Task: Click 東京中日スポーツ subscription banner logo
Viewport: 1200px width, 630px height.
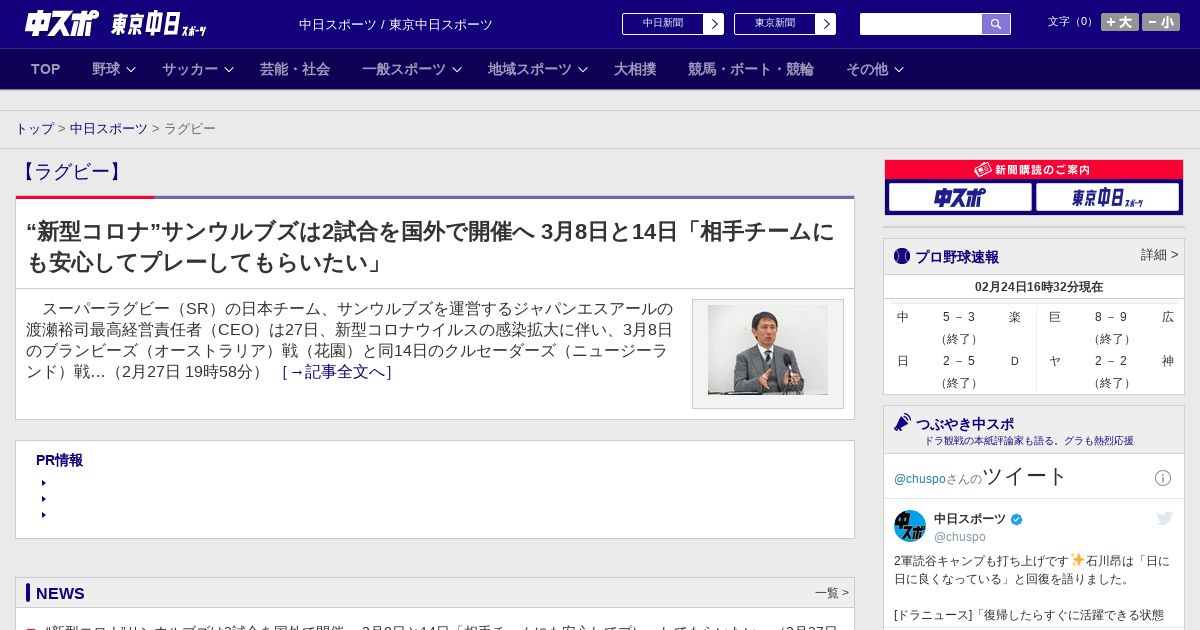Action: [1108, 197]
